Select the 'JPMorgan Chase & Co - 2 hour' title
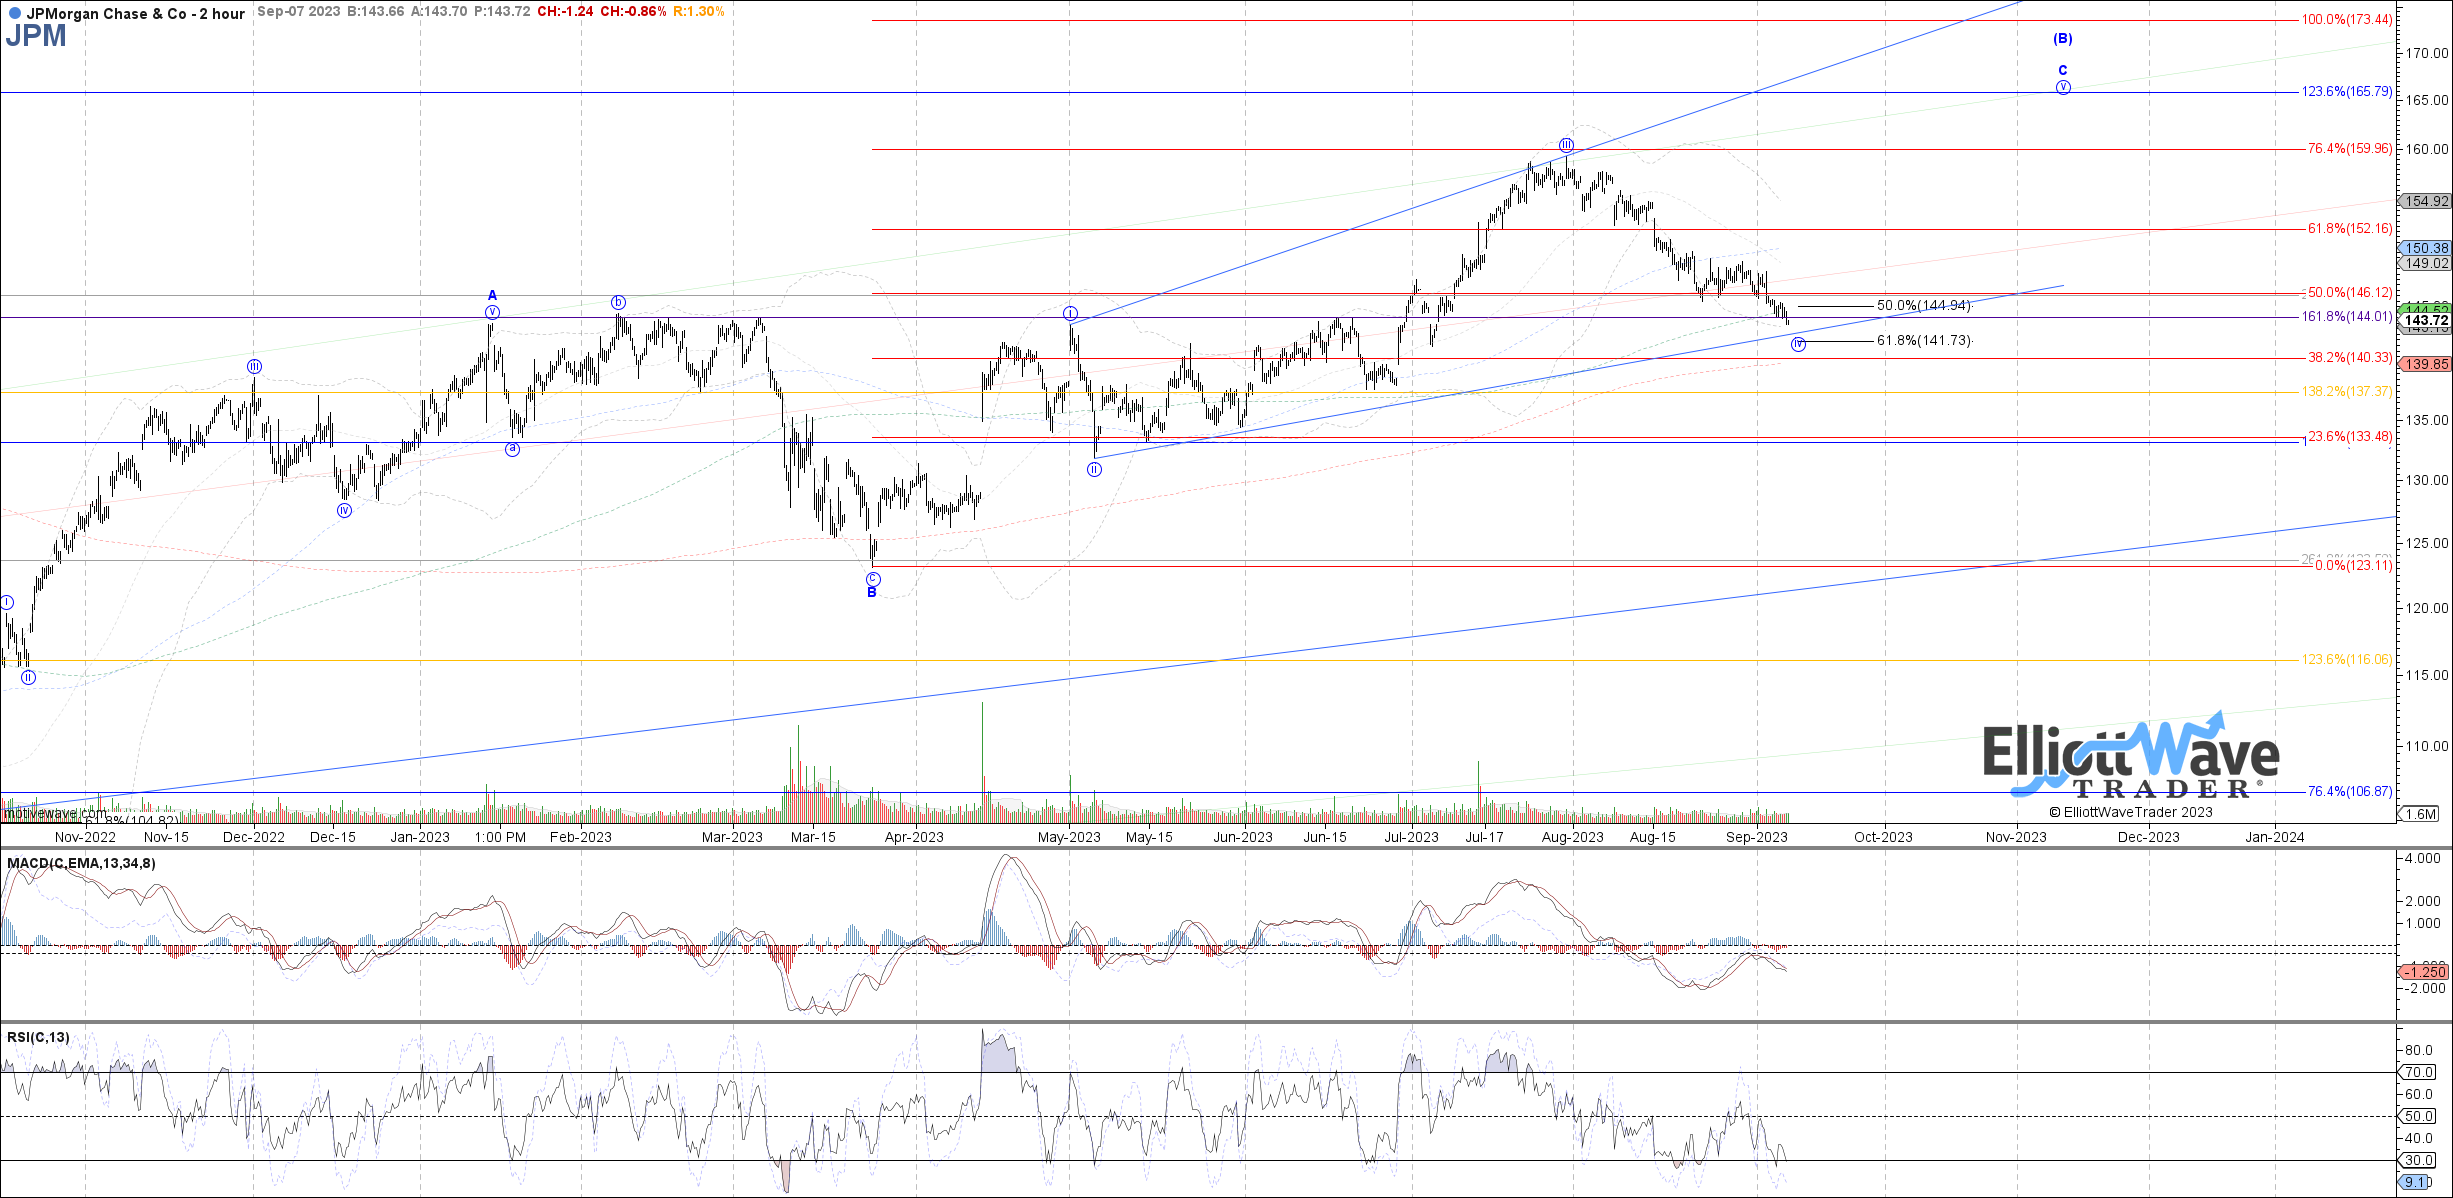The height and width of the screenshot is (1198, 2453). pyautogui.click(x=135, y=14)
